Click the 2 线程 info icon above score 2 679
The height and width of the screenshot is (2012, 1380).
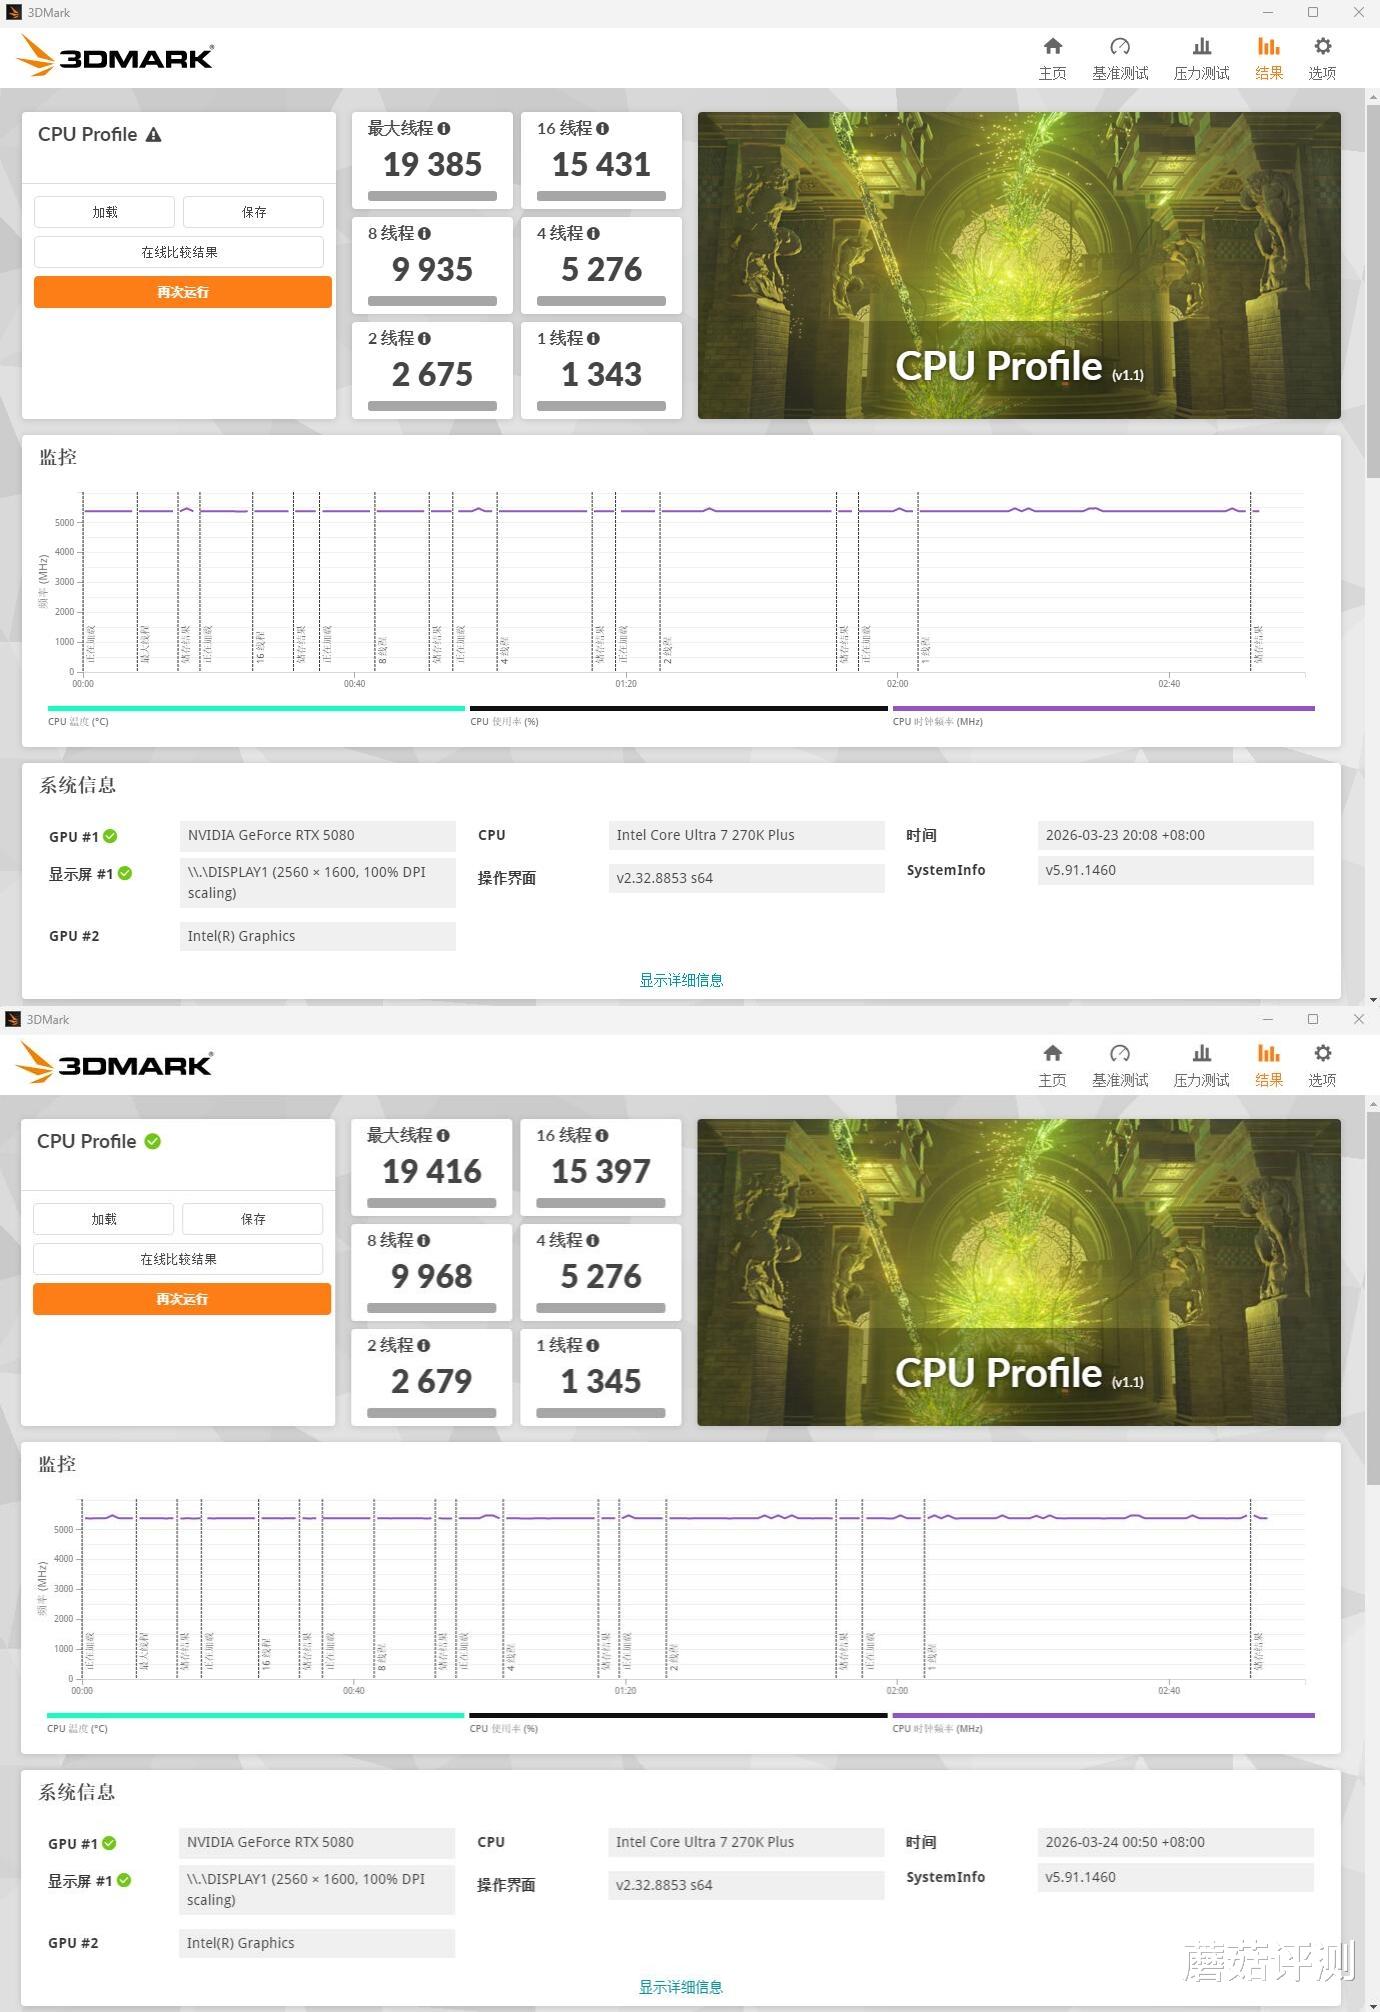coord(423,1345)
